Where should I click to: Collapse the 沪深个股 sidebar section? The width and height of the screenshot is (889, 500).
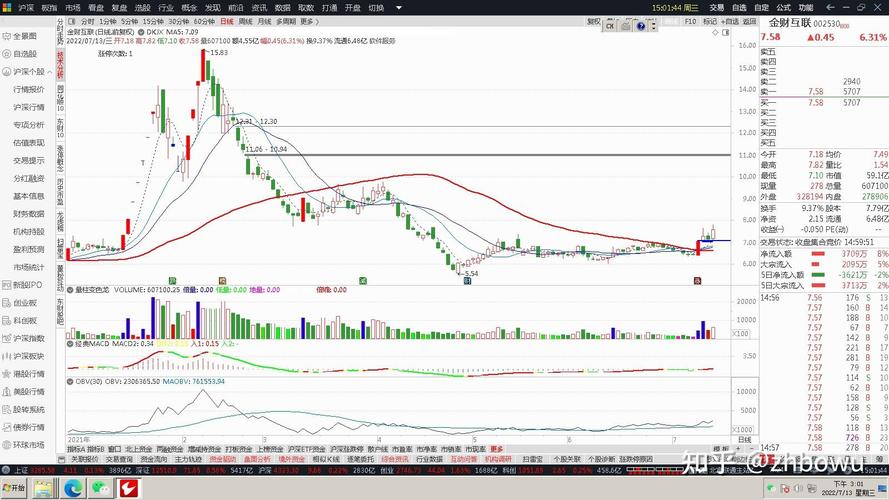47,72
